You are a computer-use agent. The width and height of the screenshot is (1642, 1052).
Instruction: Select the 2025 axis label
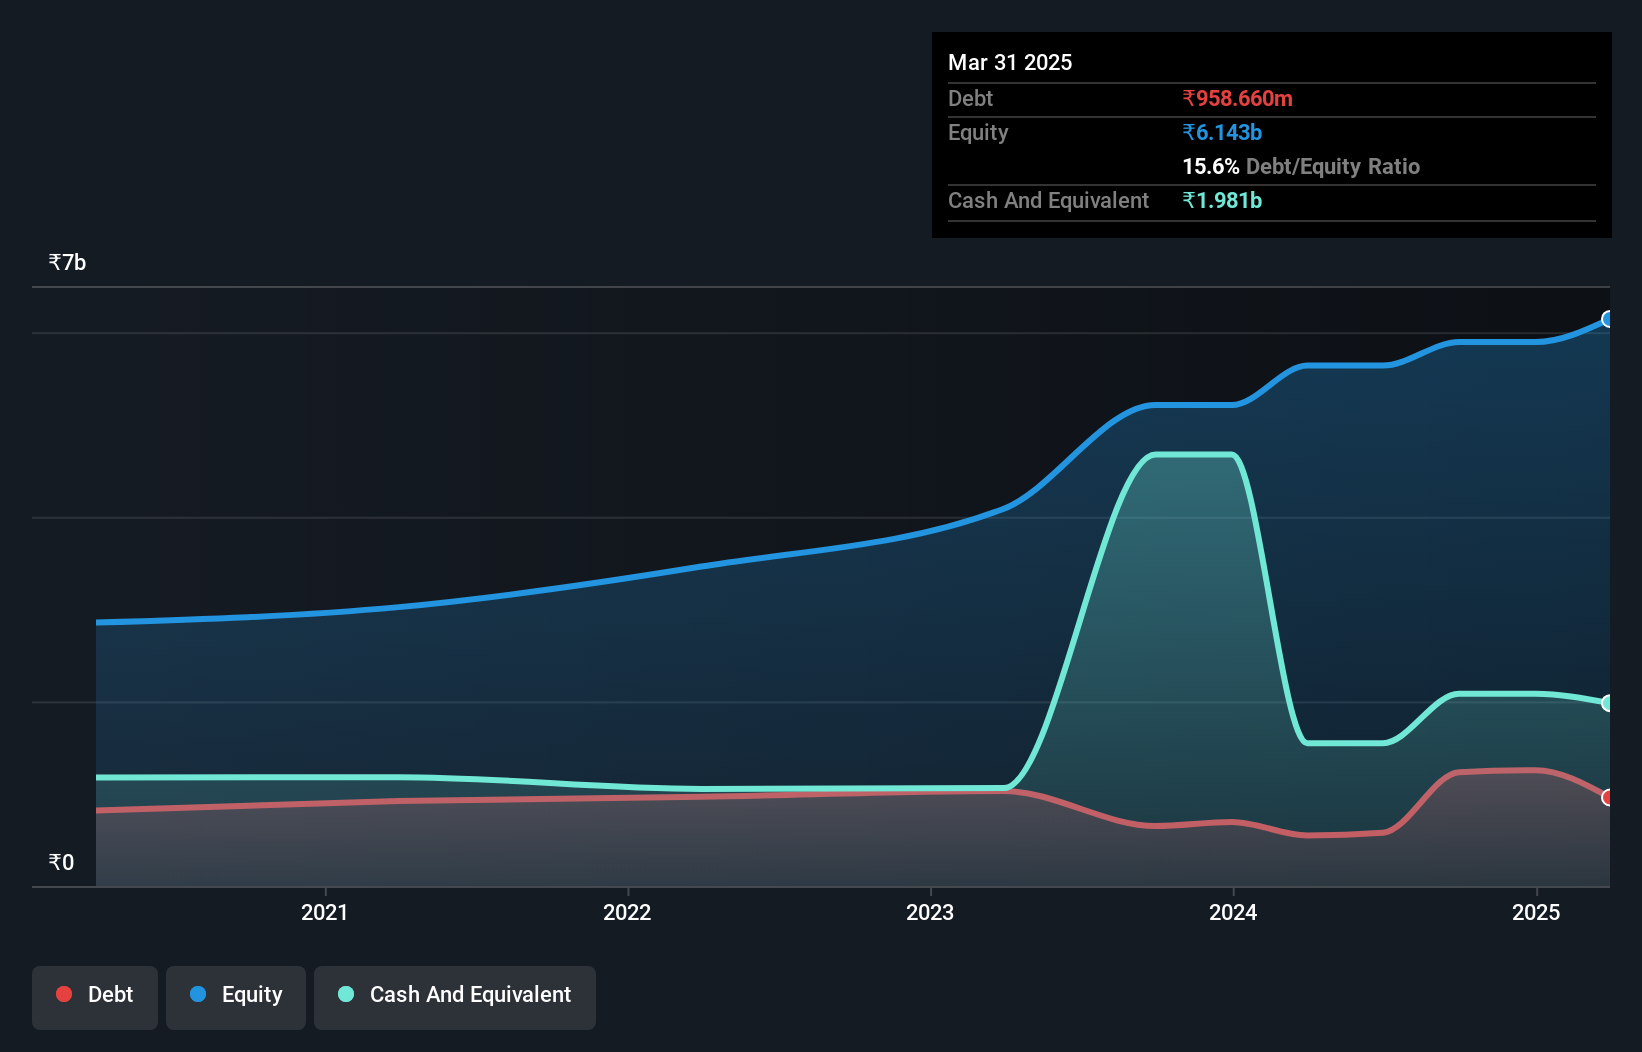point(1537,912)
